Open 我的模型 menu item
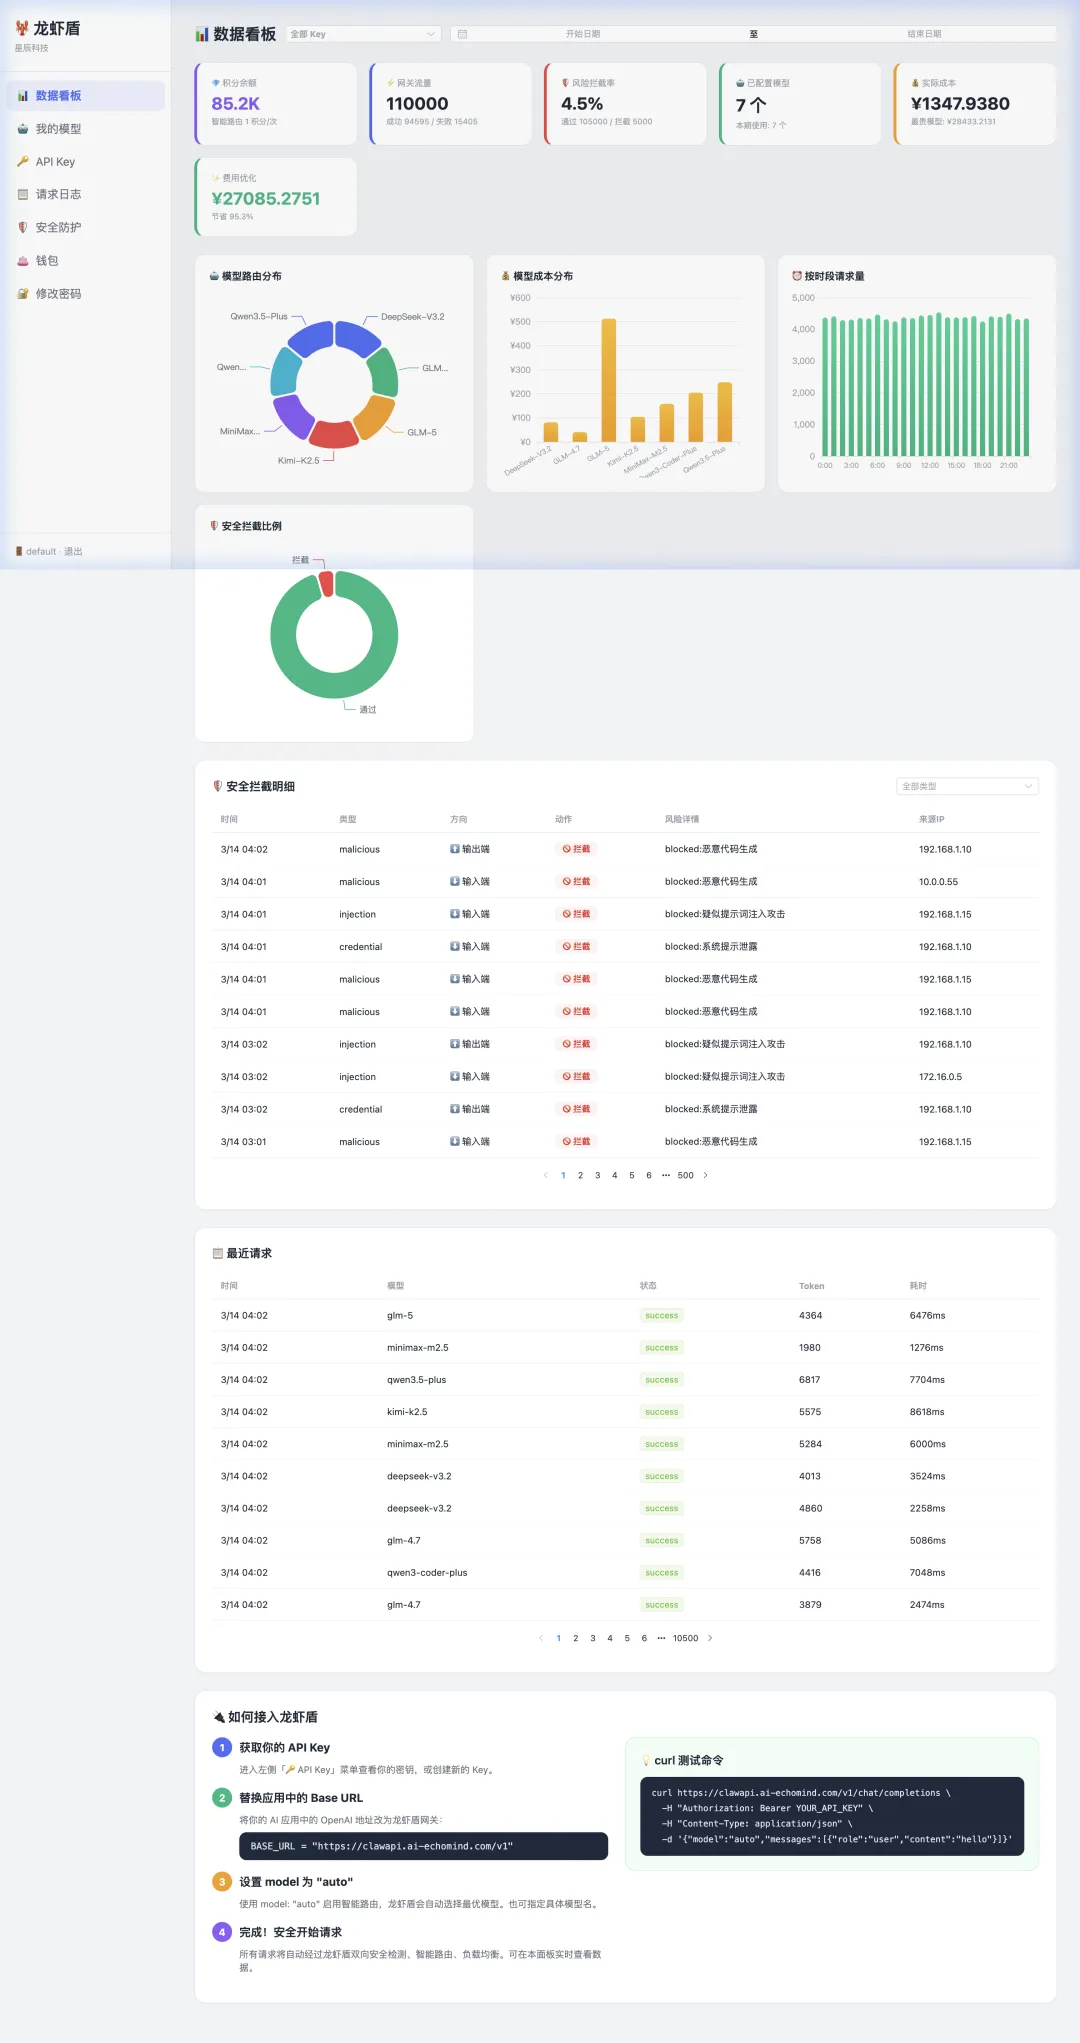 [x=86, y=129]
